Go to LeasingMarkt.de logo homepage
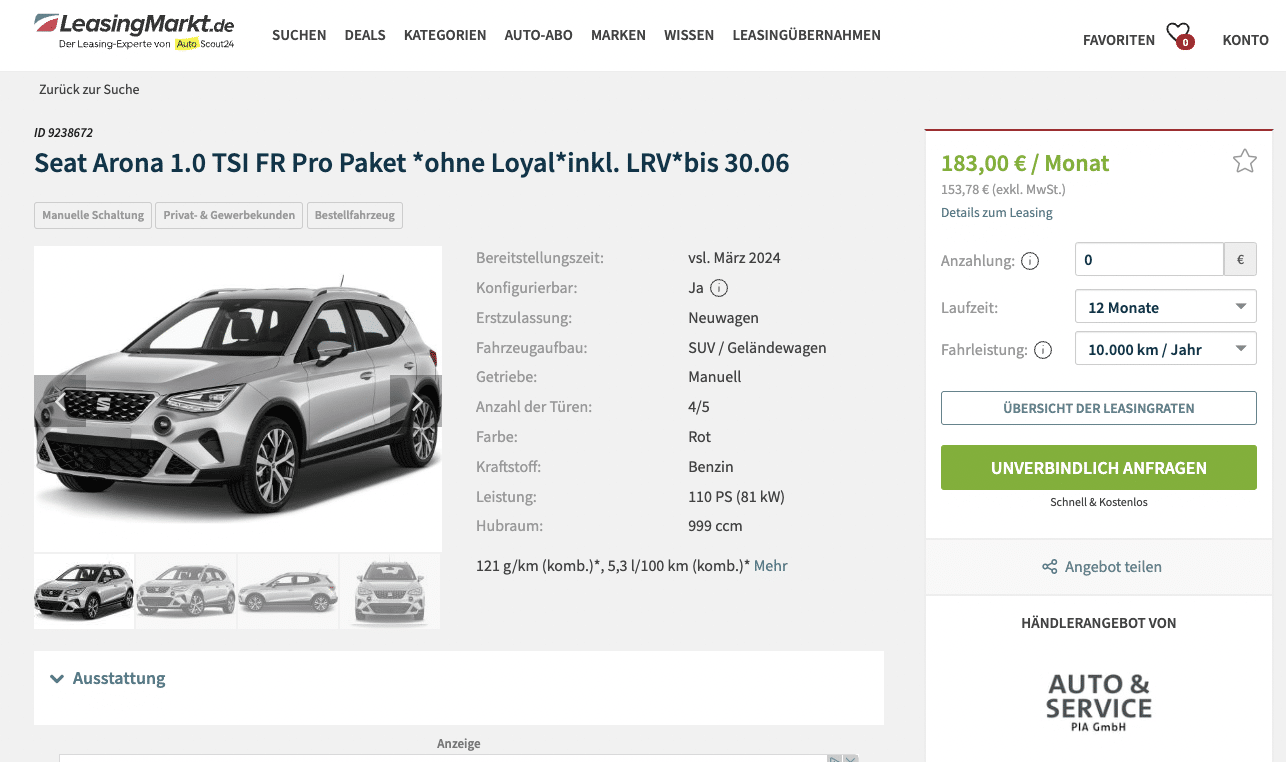This screenshot has height=762, width=1286. (134, 31)
